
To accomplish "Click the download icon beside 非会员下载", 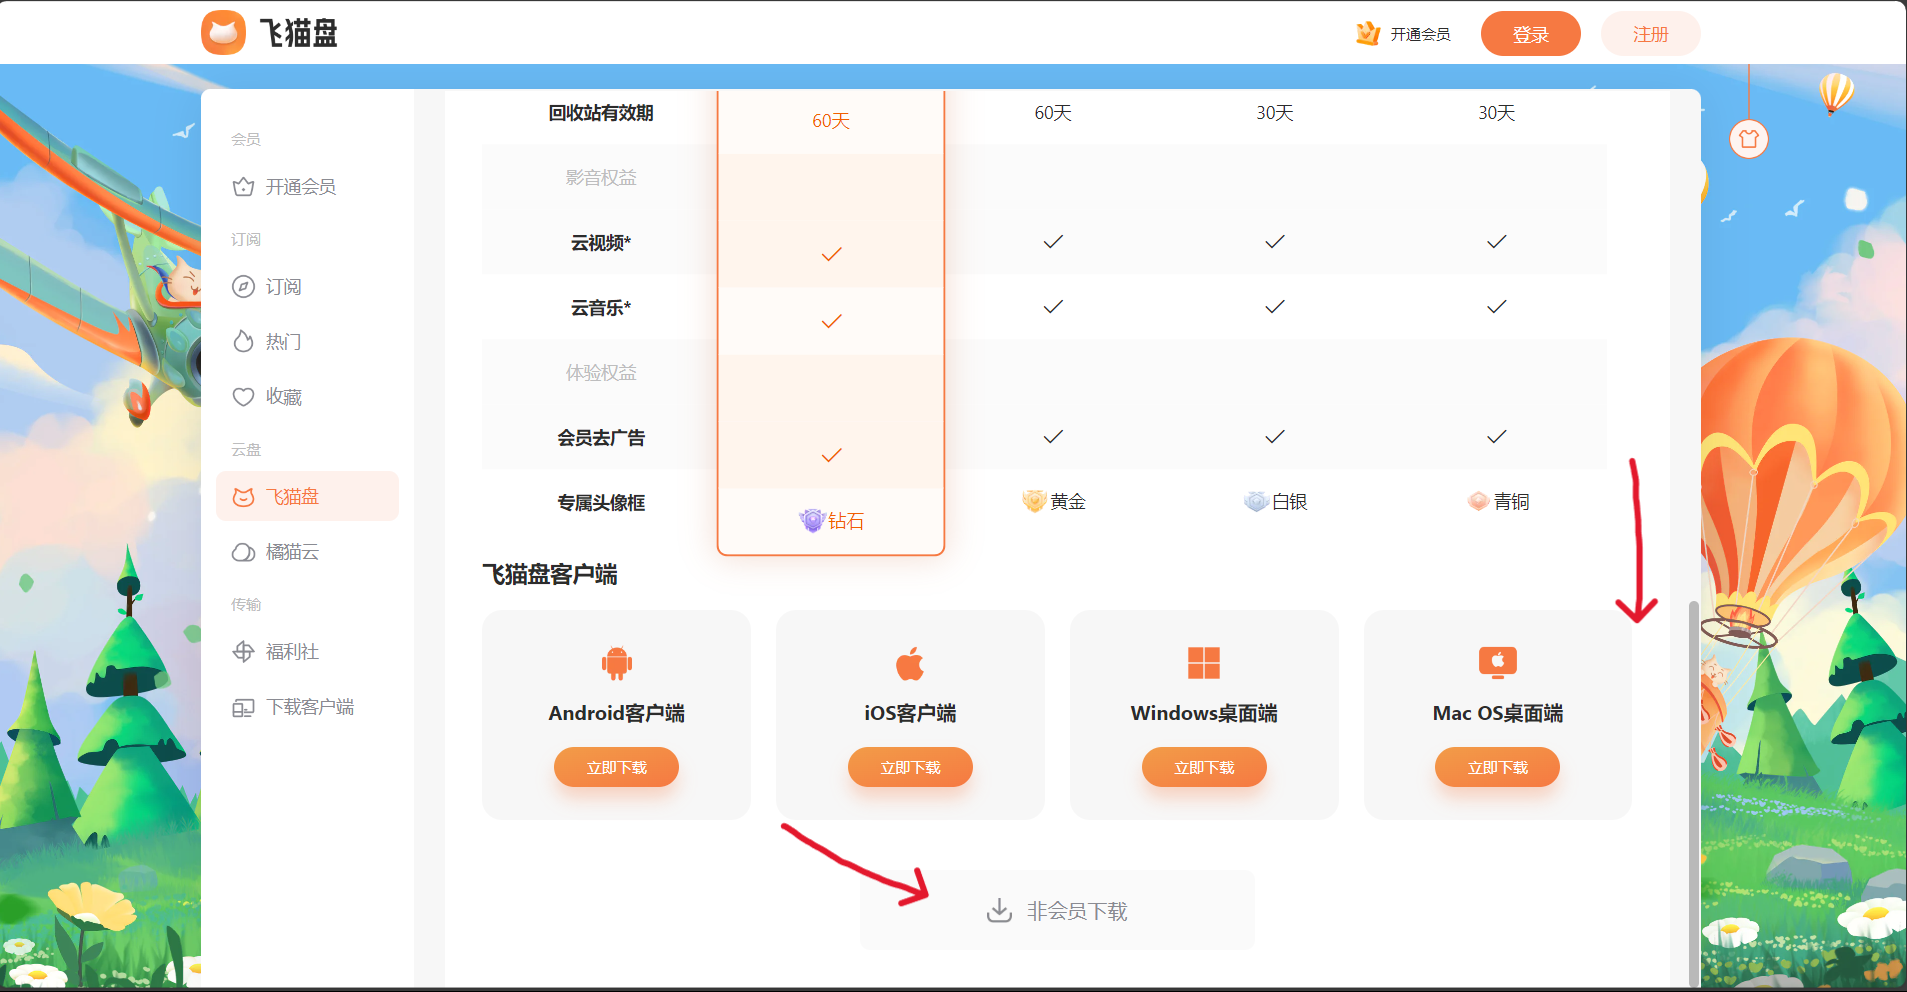I will pyautogui.click(x=999, y=911).
